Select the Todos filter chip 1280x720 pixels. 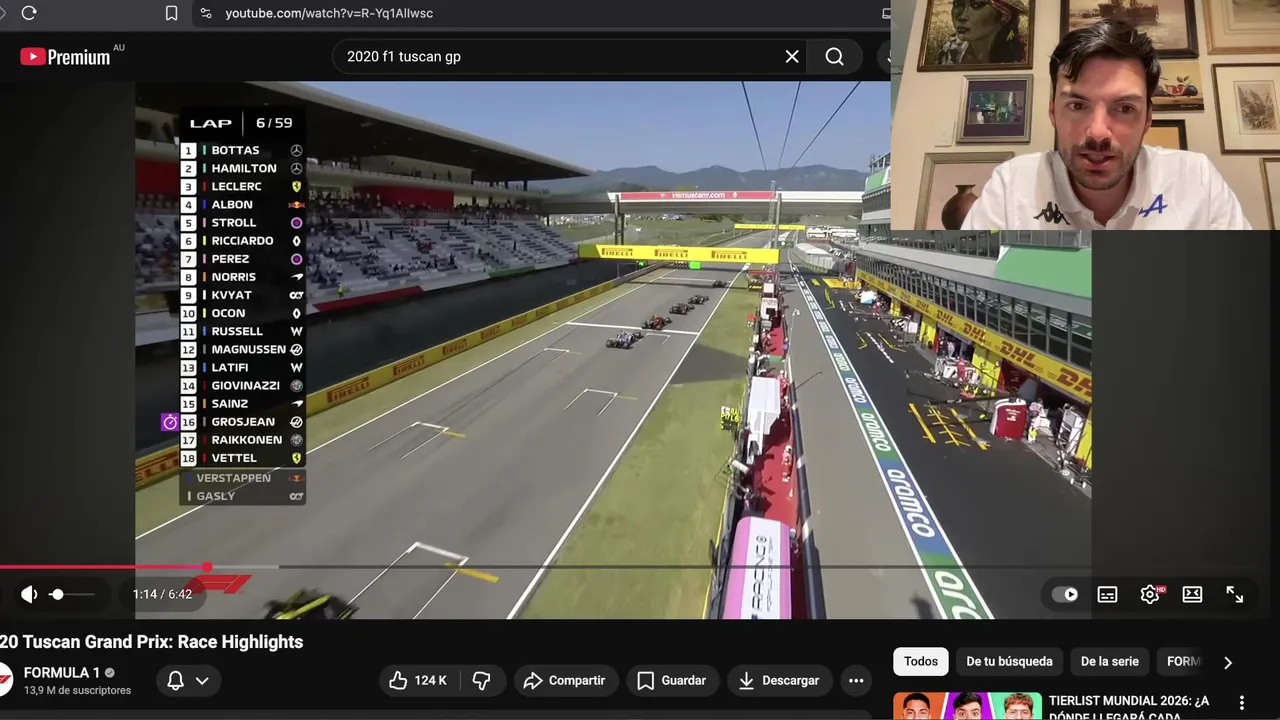(921, 661)
